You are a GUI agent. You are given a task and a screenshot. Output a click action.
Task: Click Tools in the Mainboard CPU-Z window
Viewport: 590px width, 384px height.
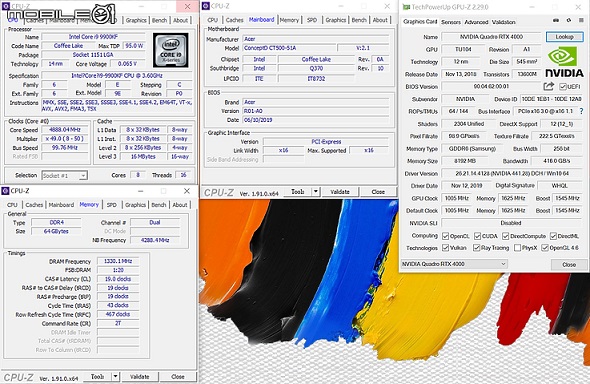(x=298, y=192)
